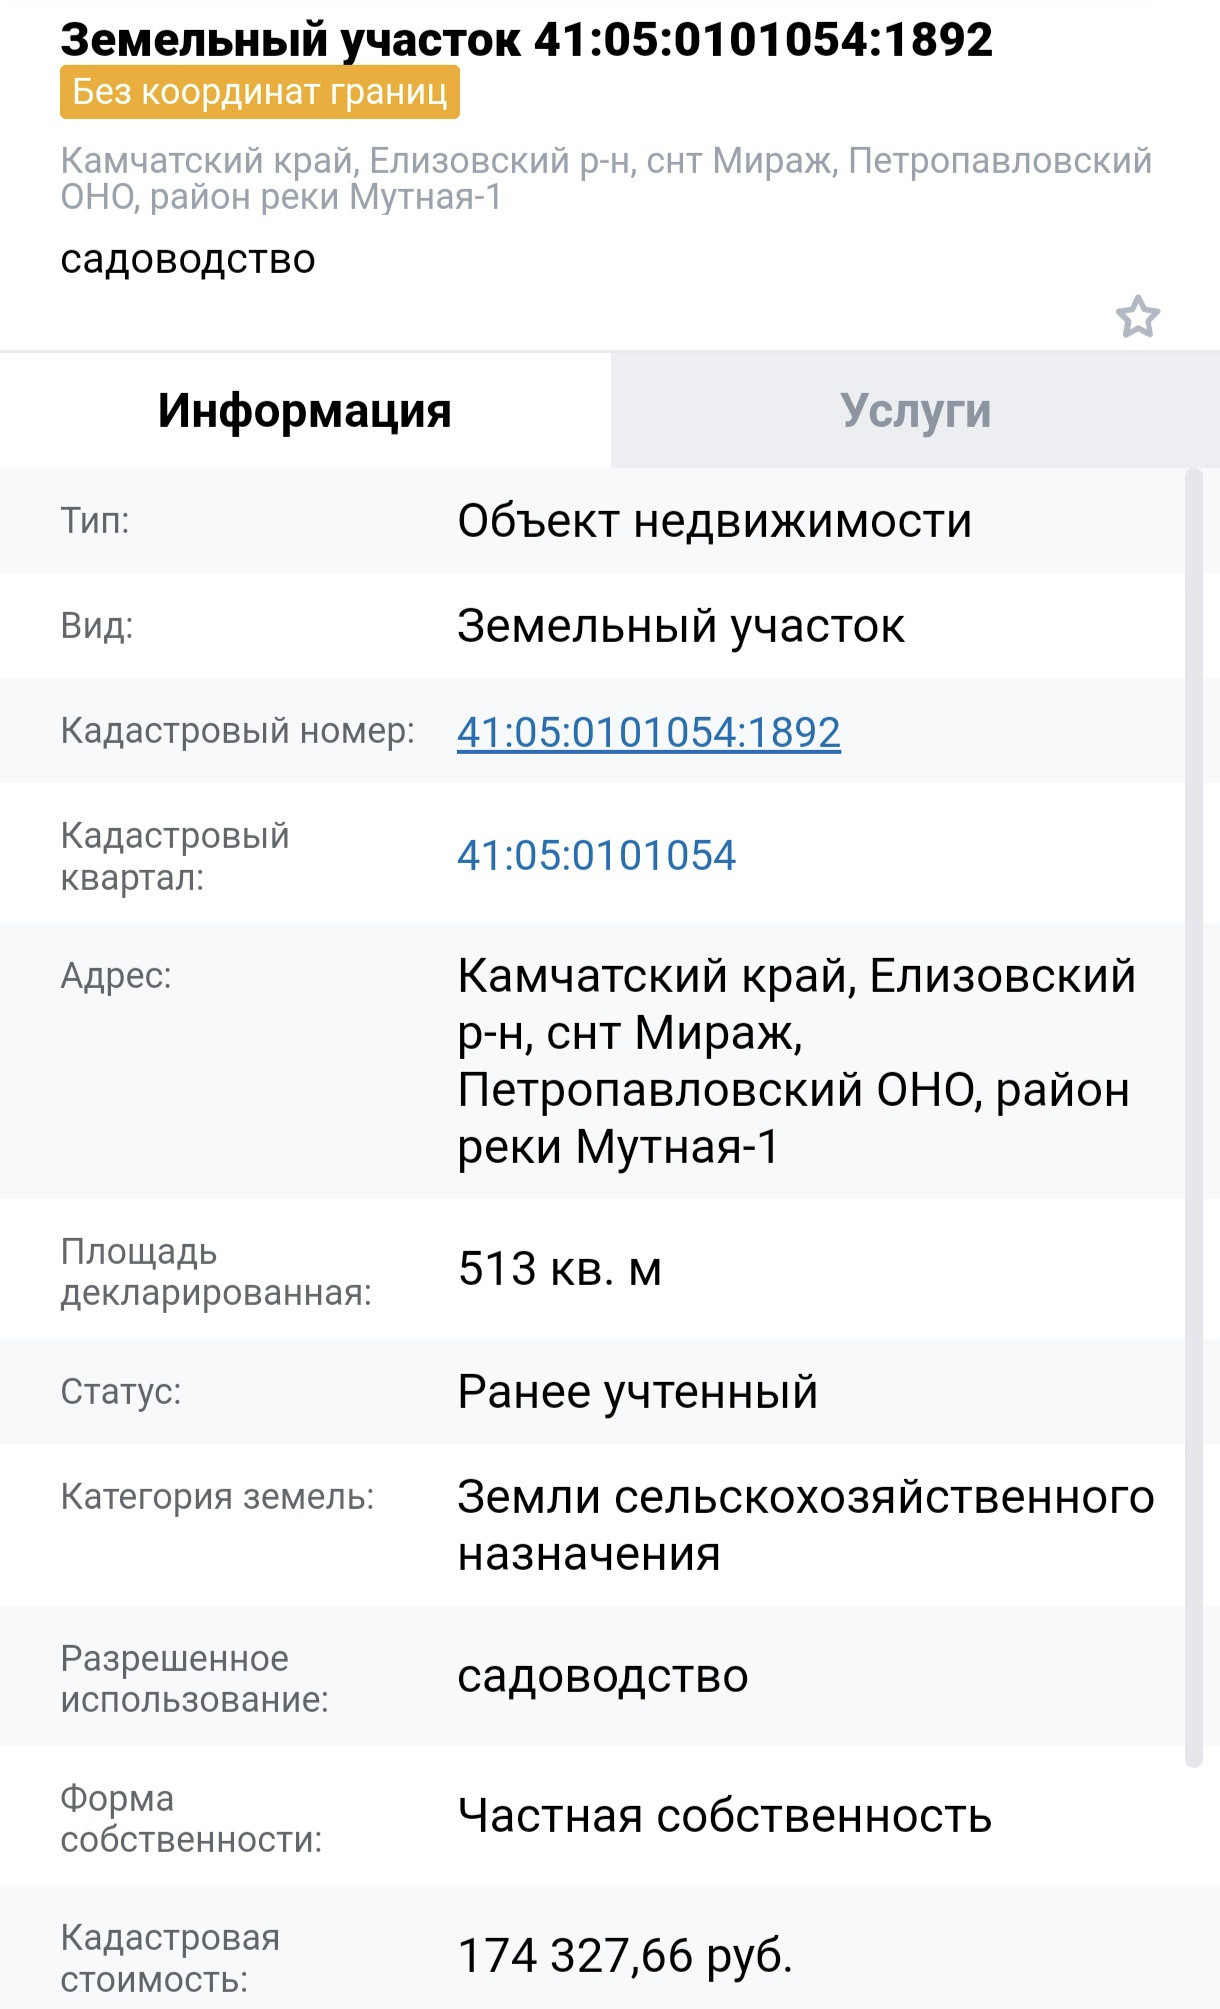
Task: Click the cadastral value 174 327,66 руб.
Action: click(624, 1956)
